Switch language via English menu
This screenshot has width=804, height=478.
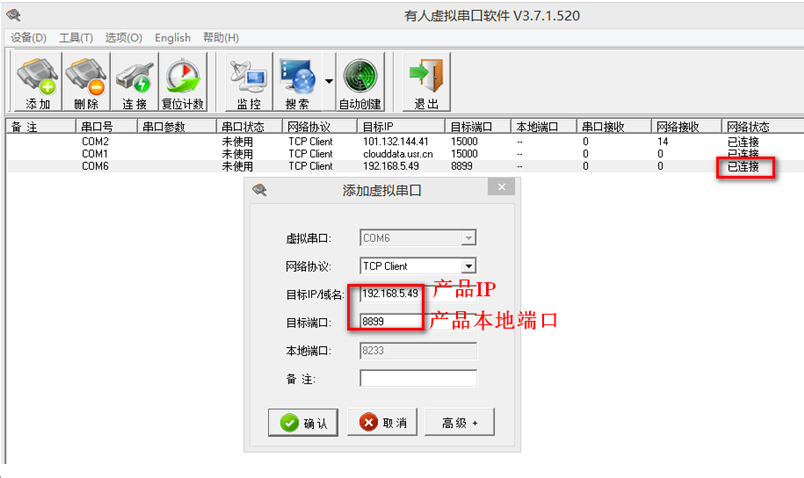coord(172,37)
